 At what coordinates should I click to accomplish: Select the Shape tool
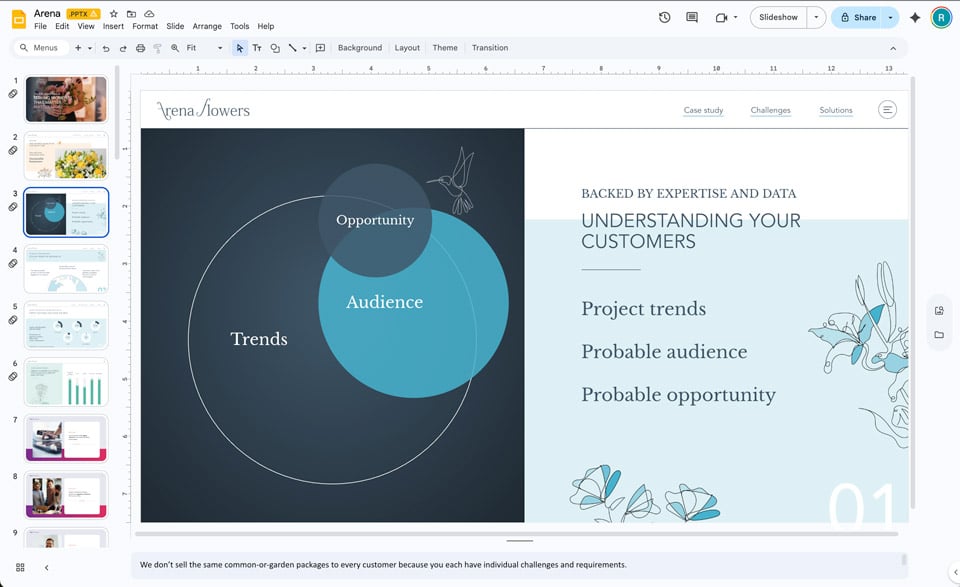[x=275, y=48]
